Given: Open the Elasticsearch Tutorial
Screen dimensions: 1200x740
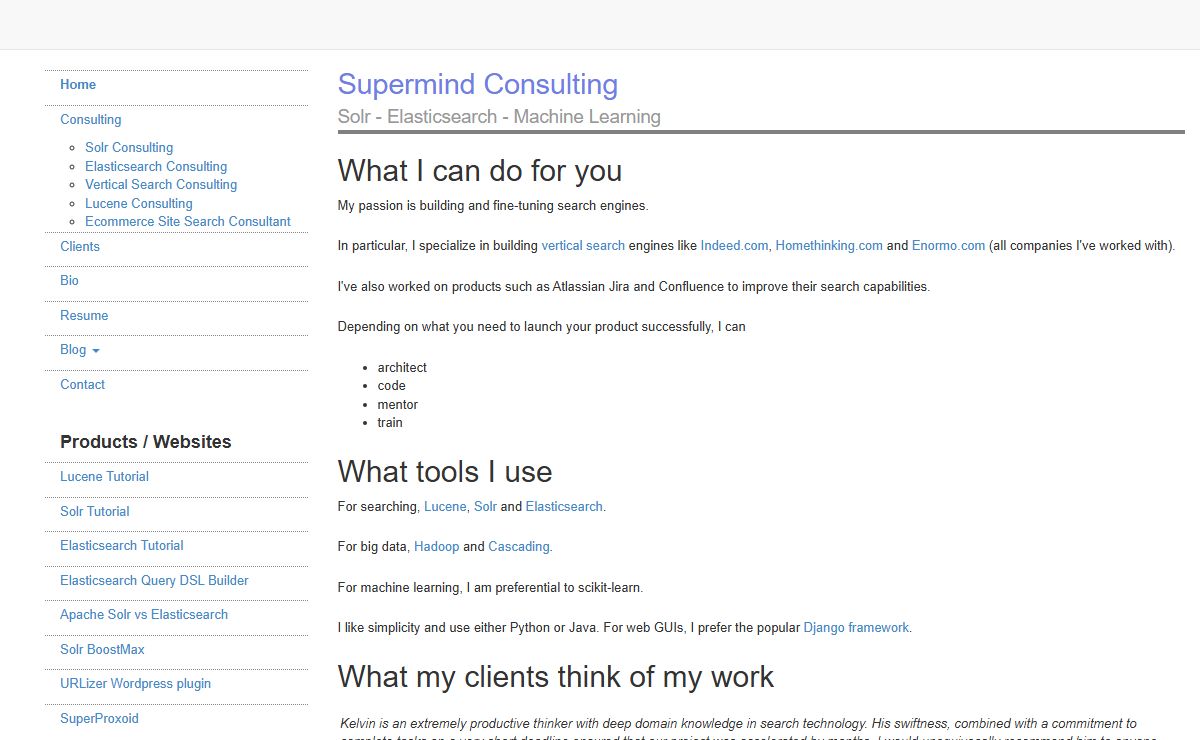Looking at the screenshot, I should click(x=122, y=545).
